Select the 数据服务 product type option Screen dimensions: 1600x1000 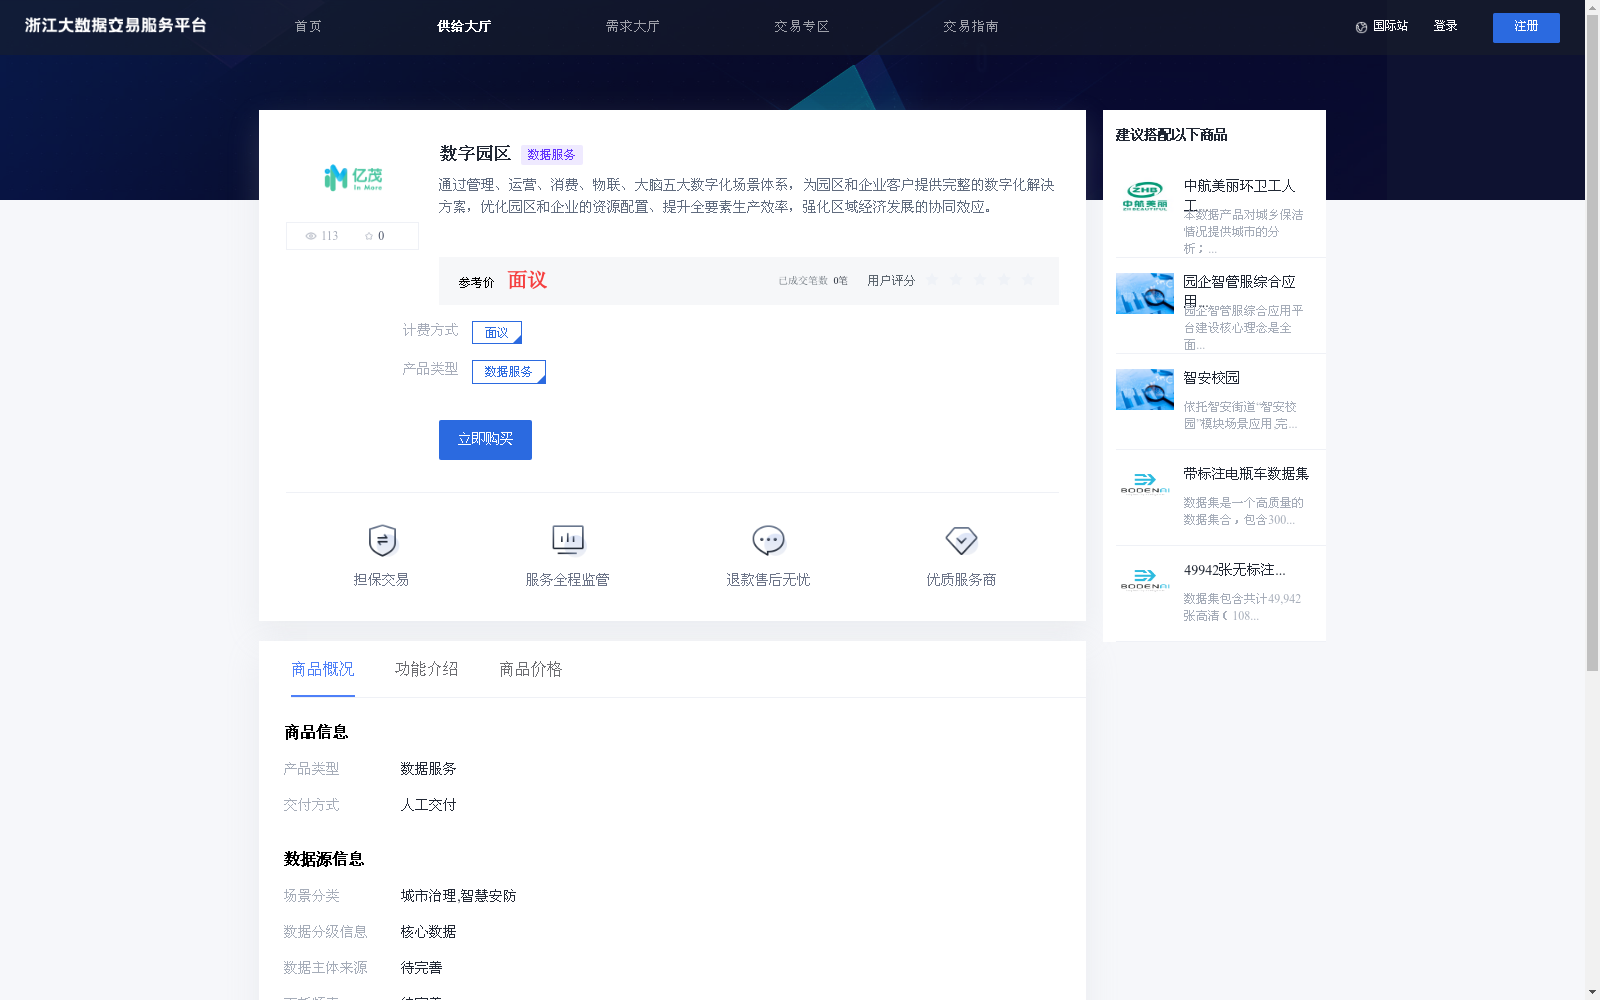(509, 372)
